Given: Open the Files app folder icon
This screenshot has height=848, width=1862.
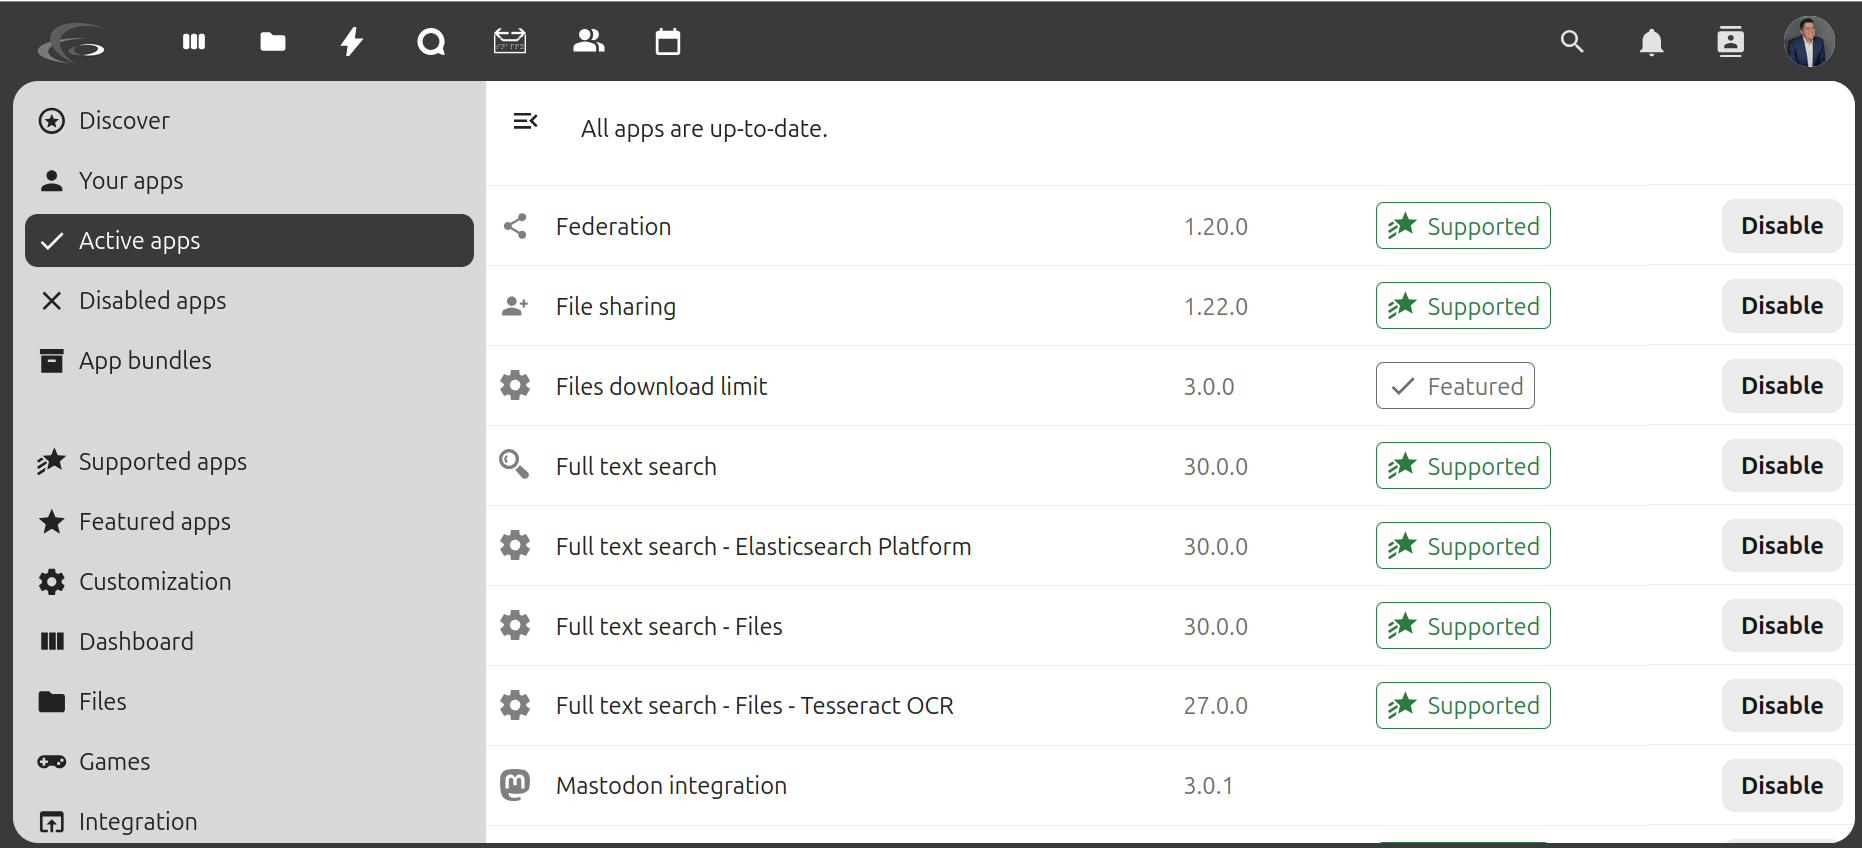Looking at the screenshot, I should pos(273,42).
